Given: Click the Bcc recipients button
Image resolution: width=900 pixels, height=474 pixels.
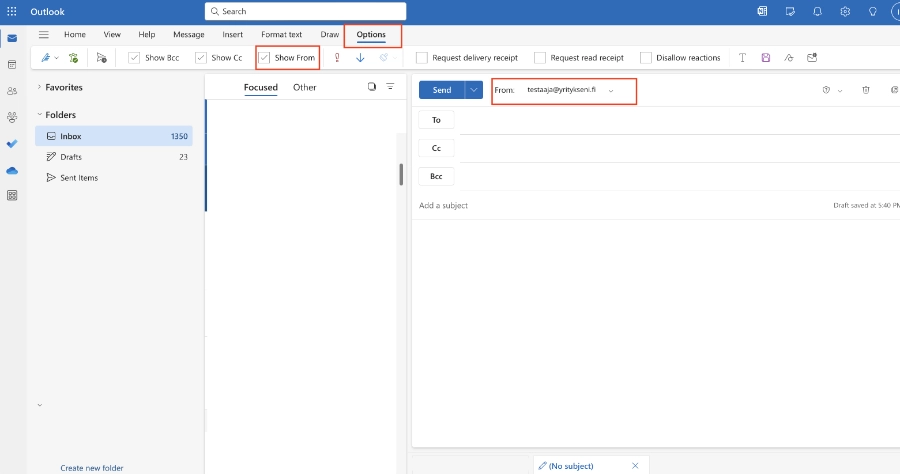Looking at the screenshot, I should tap(436, 176).
